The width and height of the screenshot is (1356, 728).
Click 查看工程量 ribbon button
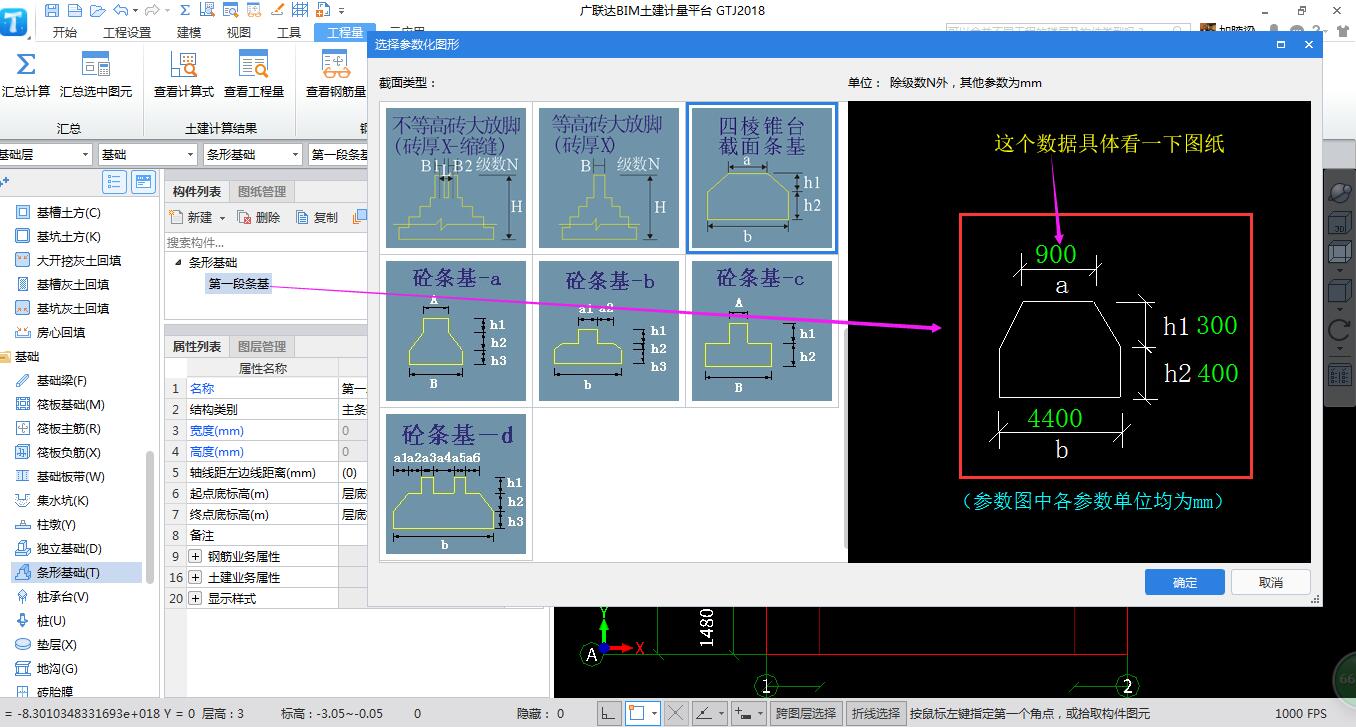coord(254,76)
